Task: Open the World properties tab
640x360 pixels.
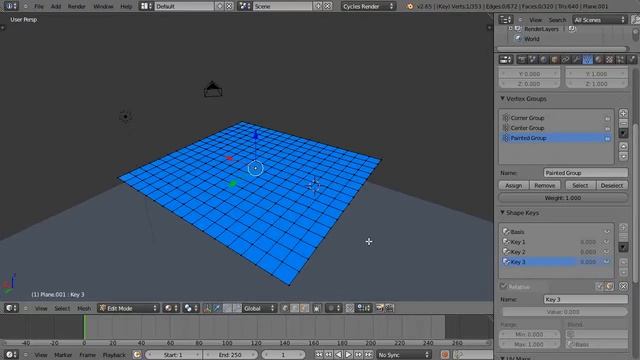Action: 544,60
